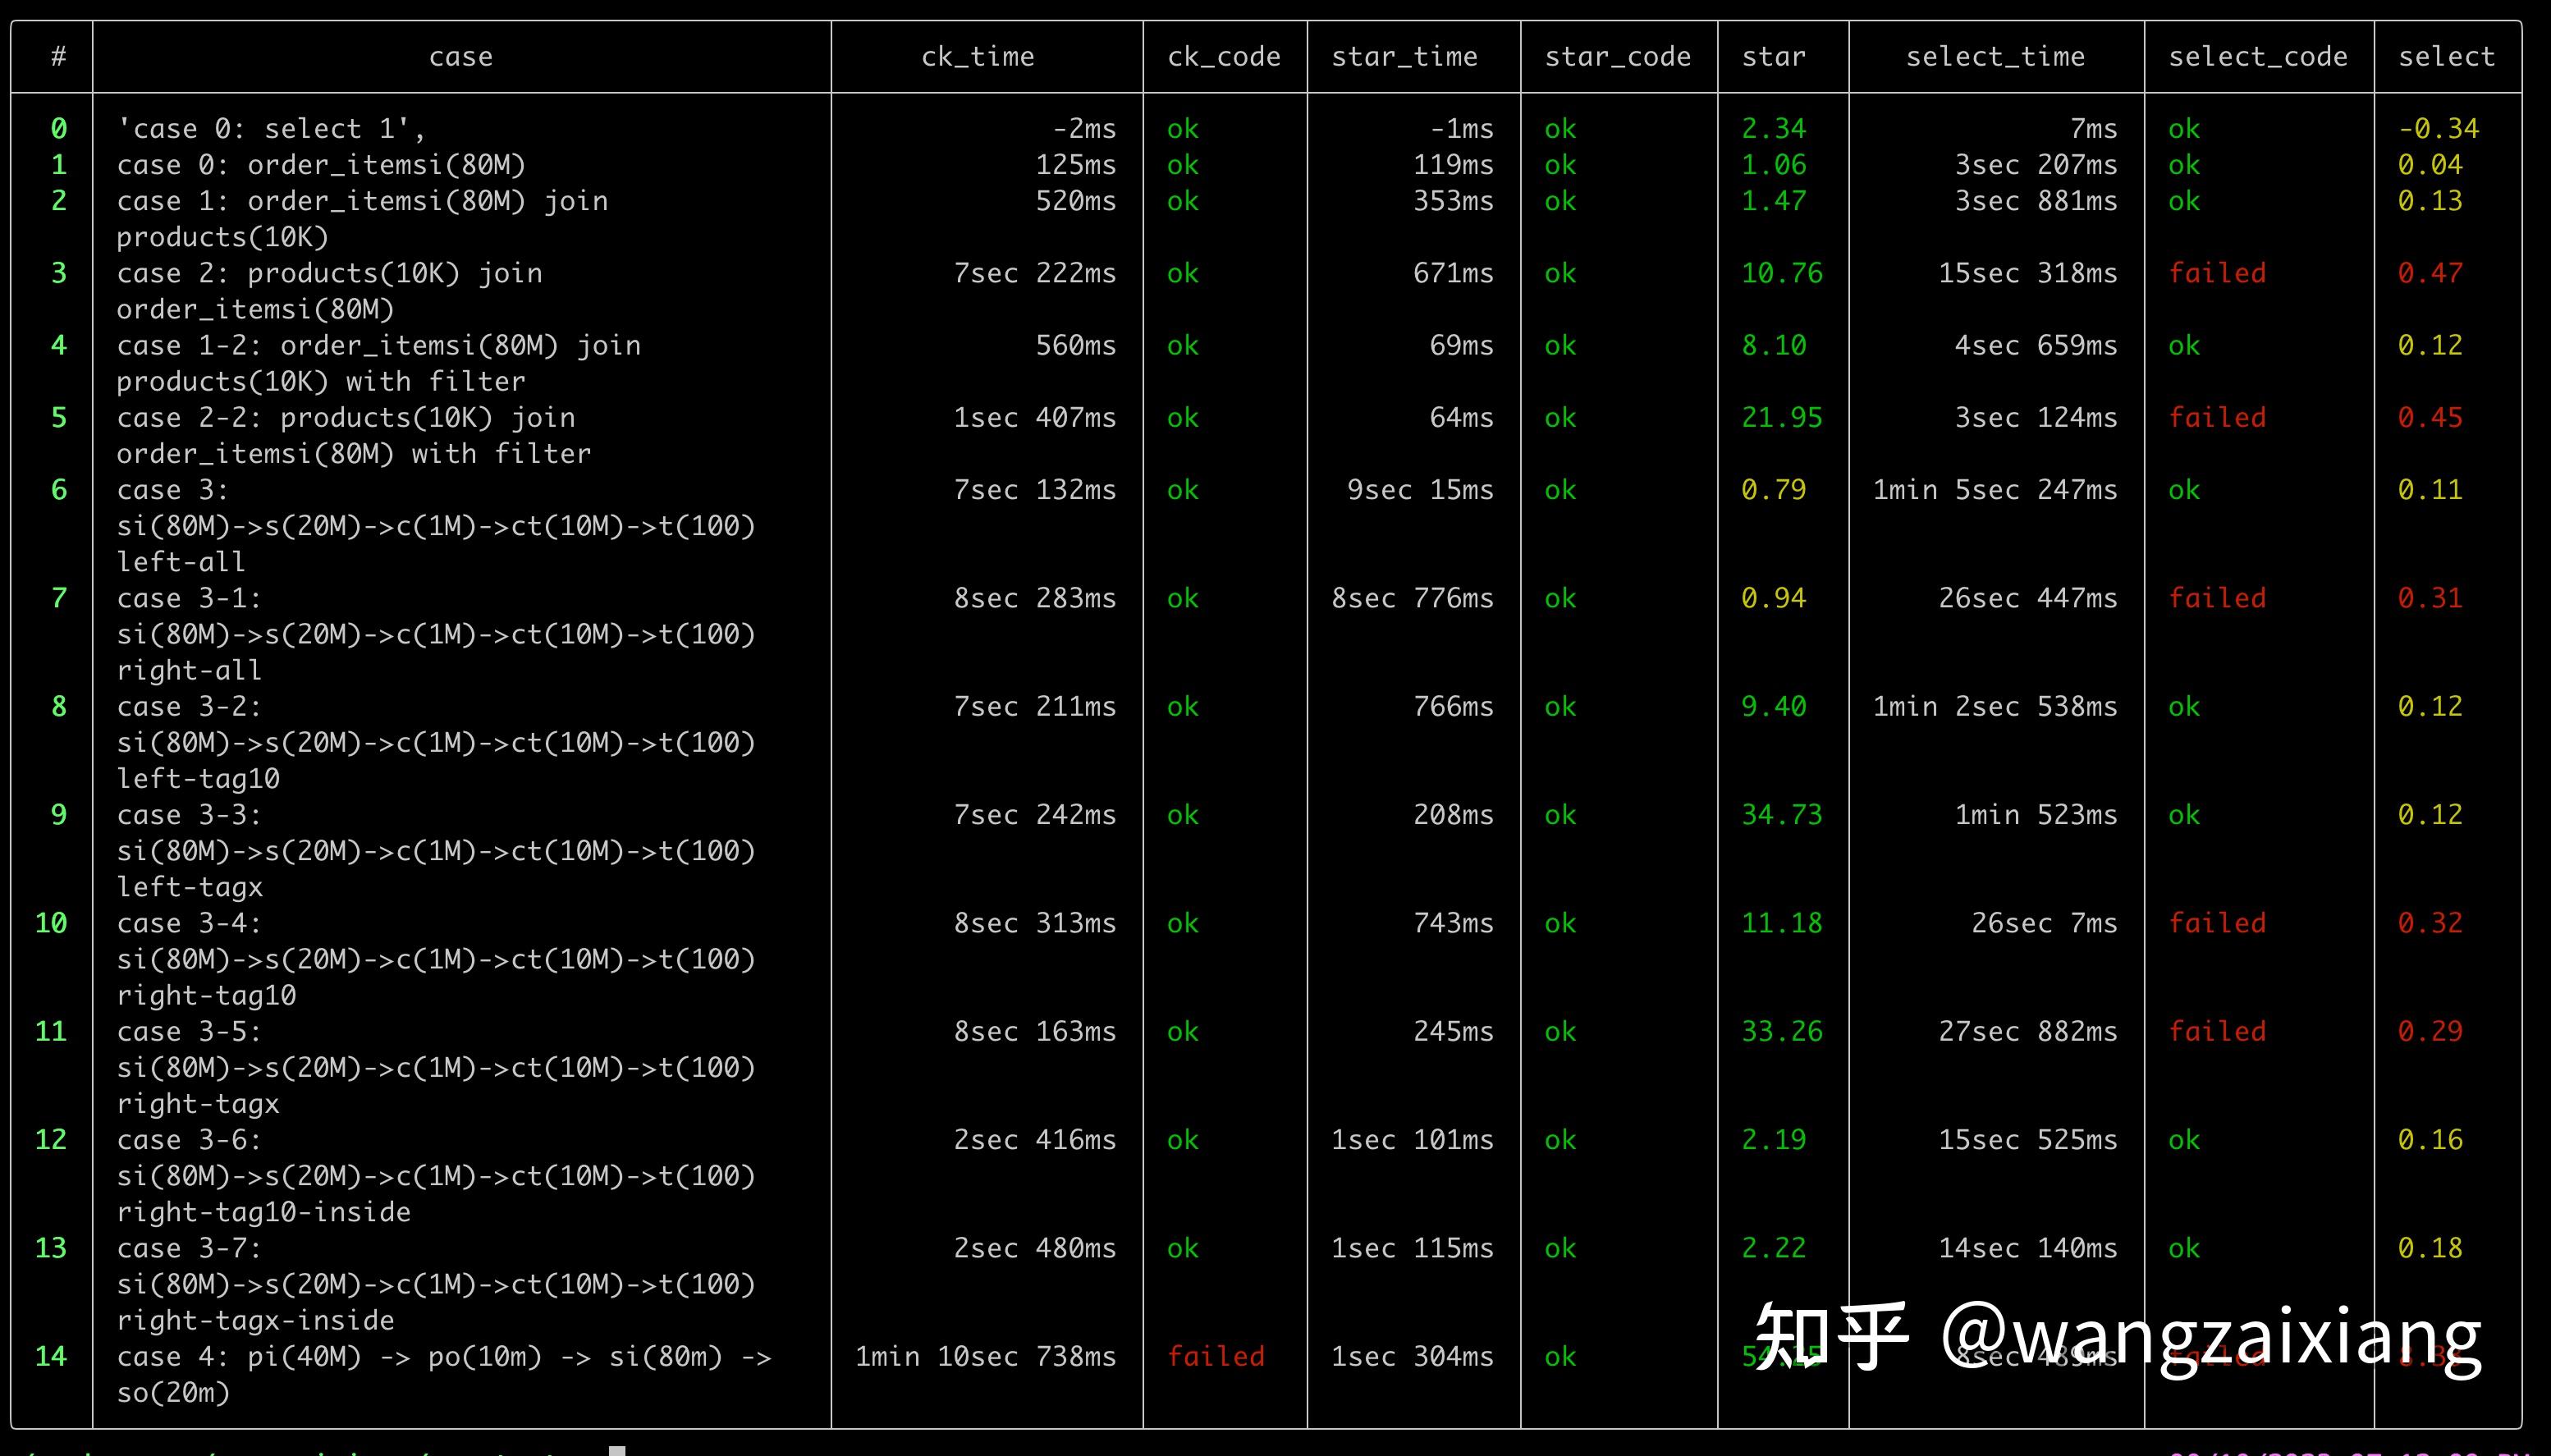Click the failed select_code in row 3
The image size is (2551, 1456).
[2217, 273]
